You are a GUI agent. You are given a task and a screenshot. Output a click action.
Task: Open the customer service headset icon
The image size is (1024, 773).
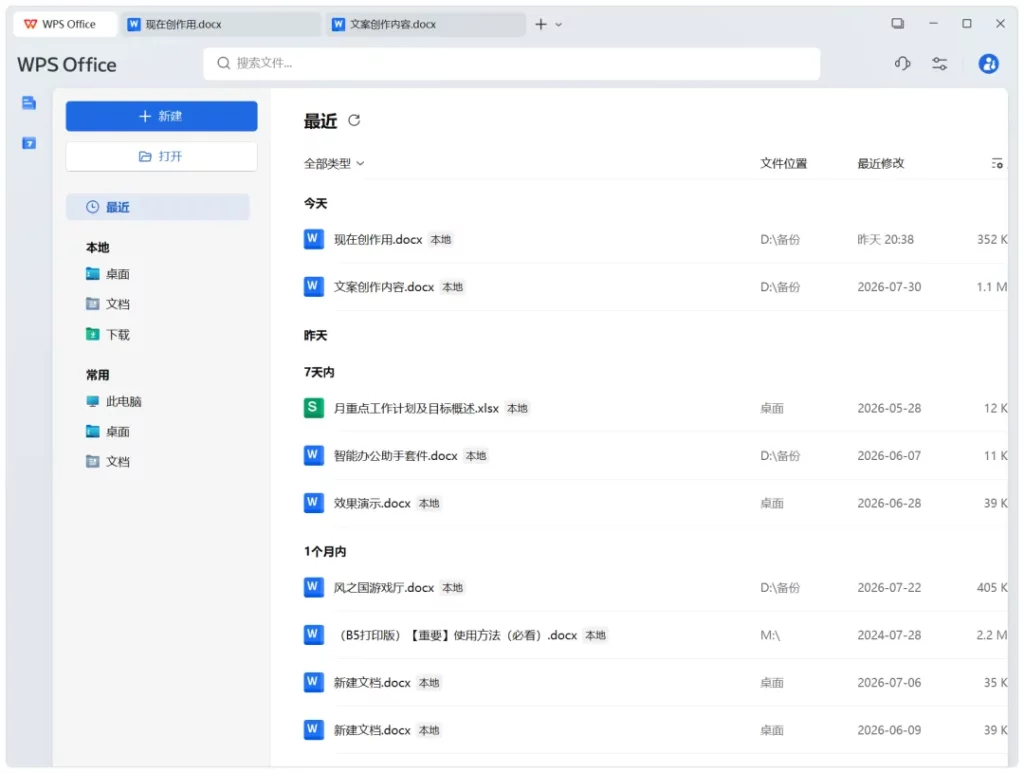pyautogui.click(x=903, y=63)
